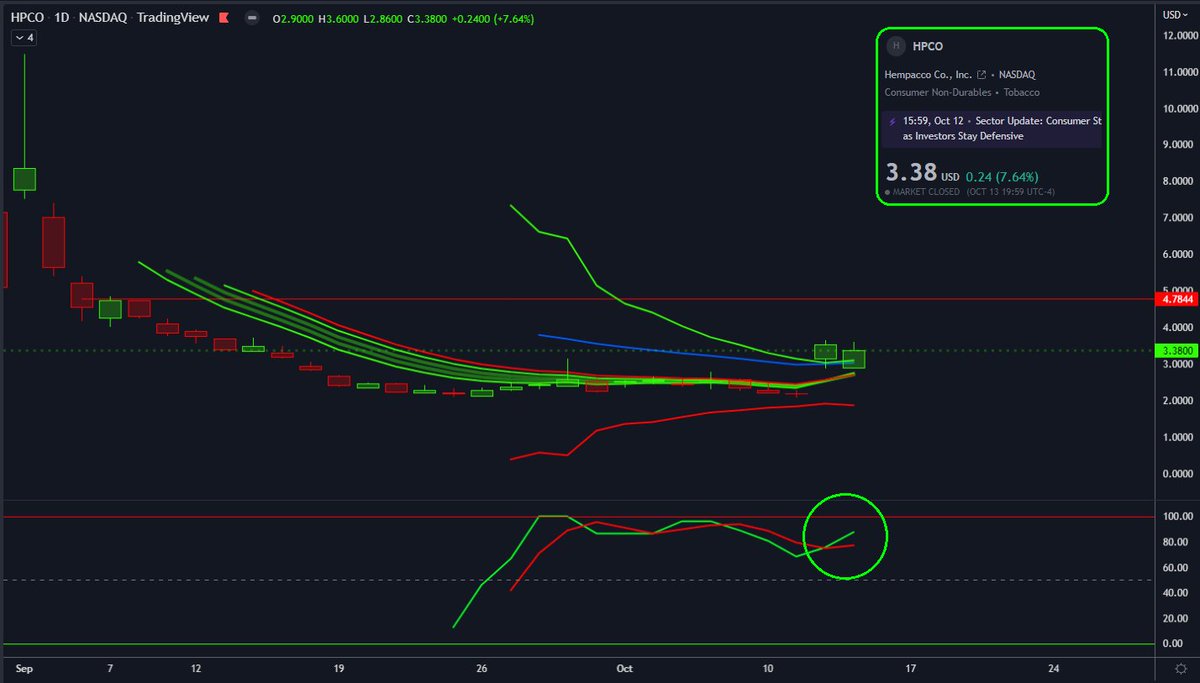Click the 6.0000 price scale label
The height and width of the screenshot is (683, 1200).
pyautogui.click(x=1179, y=255)
